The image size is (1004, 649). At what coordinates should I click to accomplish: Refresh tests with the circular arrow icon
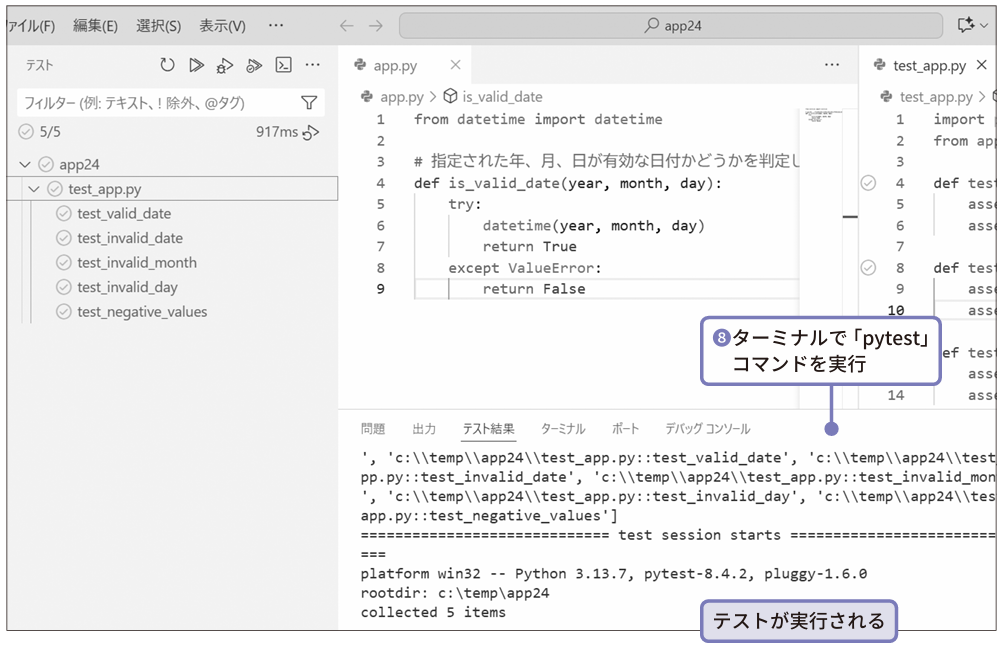[167, 65]
